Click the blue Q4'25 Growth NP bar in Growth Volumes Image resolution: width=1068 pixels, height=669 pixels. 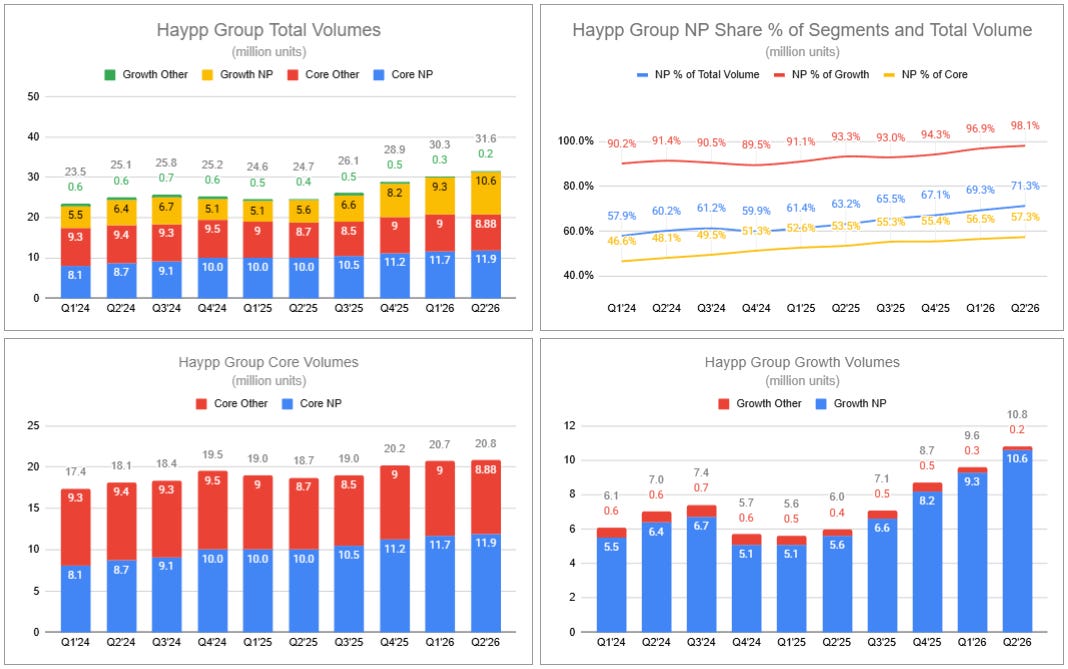tap(927, 562)
